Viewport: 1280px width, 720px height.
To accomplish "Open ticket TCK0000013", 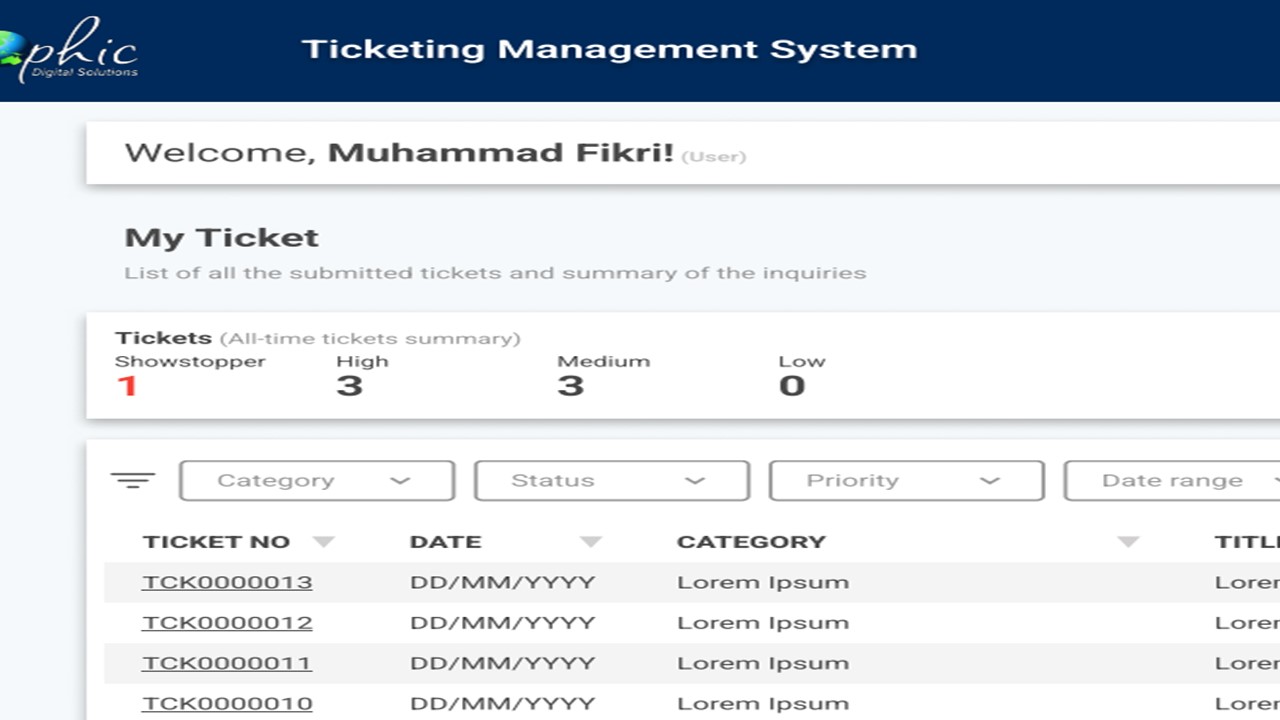I will tap(227, 582).
